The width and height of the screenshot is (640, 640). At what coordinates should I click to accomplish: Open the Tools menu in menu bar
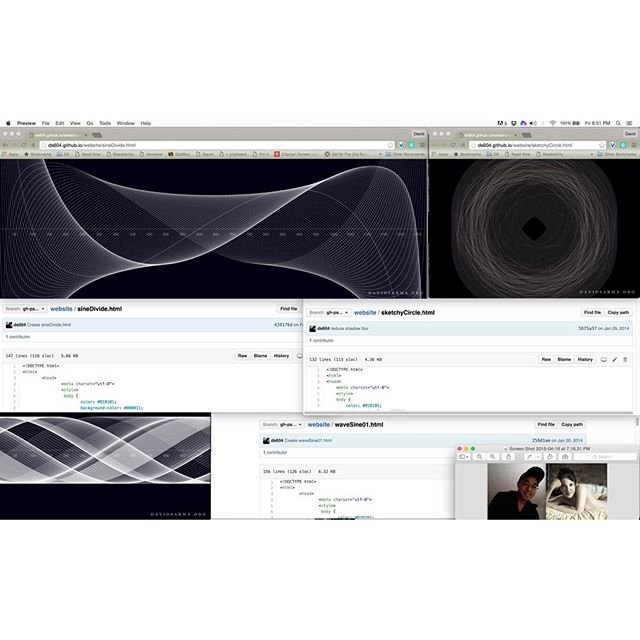[x=105, y=123]
